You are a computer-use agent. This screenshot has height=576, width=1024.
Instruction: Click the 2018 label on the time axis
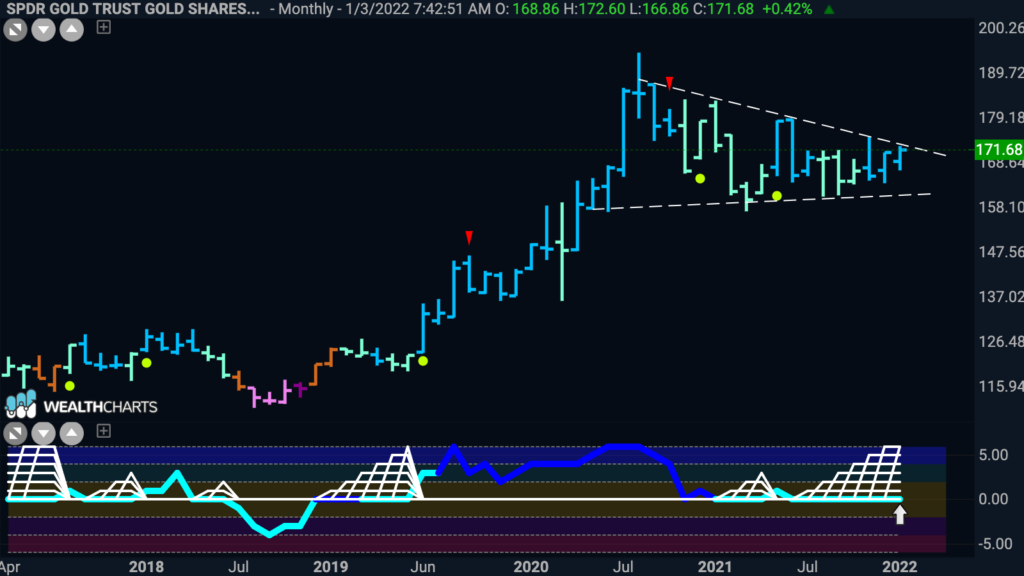coord(146,566)
